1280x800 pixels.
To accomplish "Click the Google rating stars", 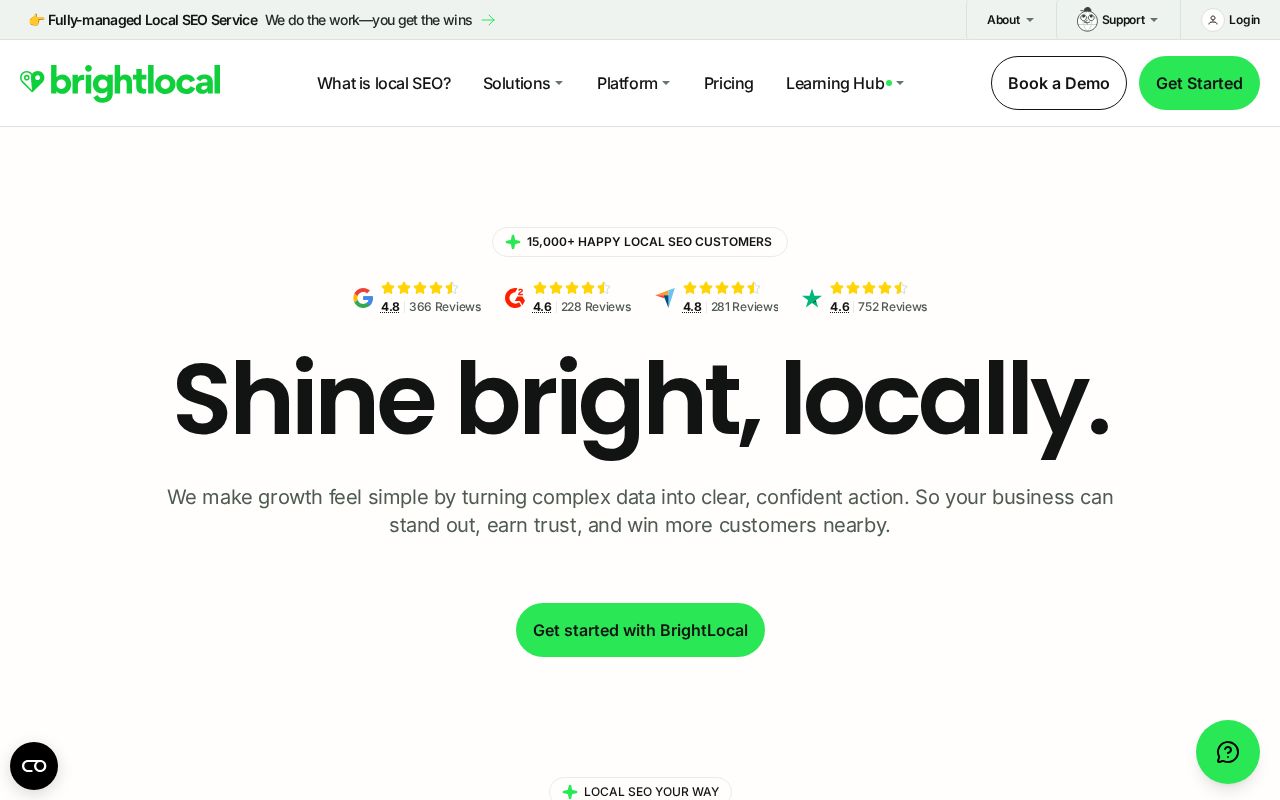I will tap(420, 288).
